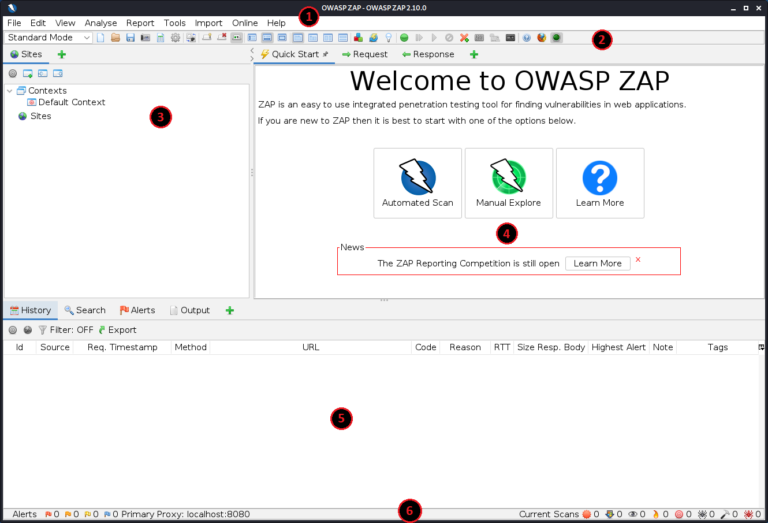Switch to the Alerts tab
Image resolution: width=768 pixels, height=523 pixels.
pyautogui.click(x=137, y=310)
